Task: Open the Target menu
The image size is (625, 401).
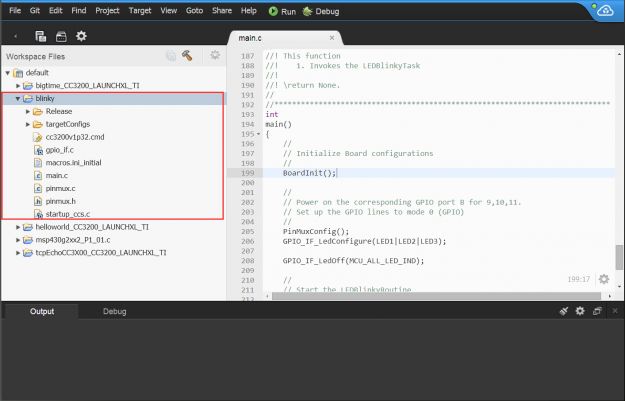Action: (140, 11)
